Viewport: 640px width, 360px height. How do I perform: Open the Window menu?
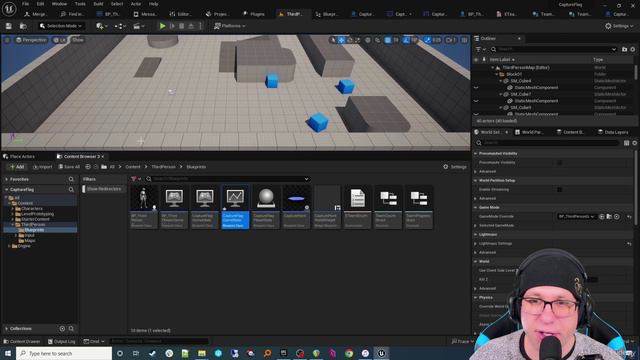pos(59,4)
